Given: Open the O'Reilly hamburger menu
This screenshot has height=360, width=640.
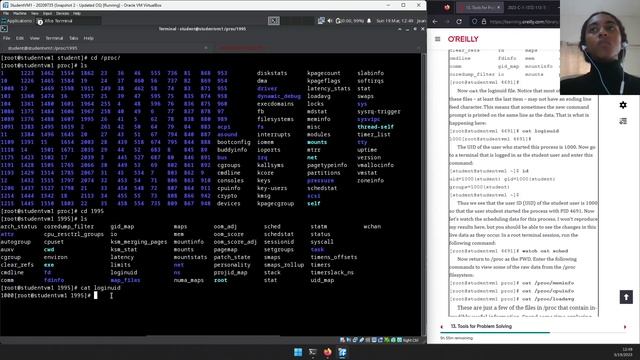Looking at the screenshot, I should pos(438,39).
